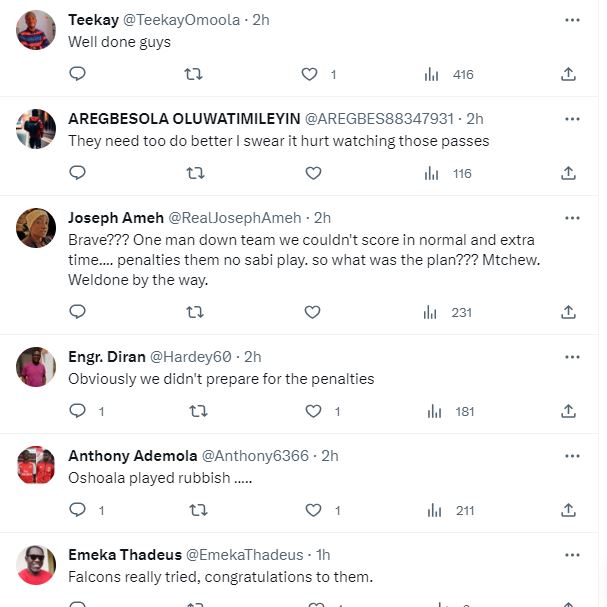607x607 pixels.
Task: Share Teekay's tweet via share icon
Action: tap(568, 74)
